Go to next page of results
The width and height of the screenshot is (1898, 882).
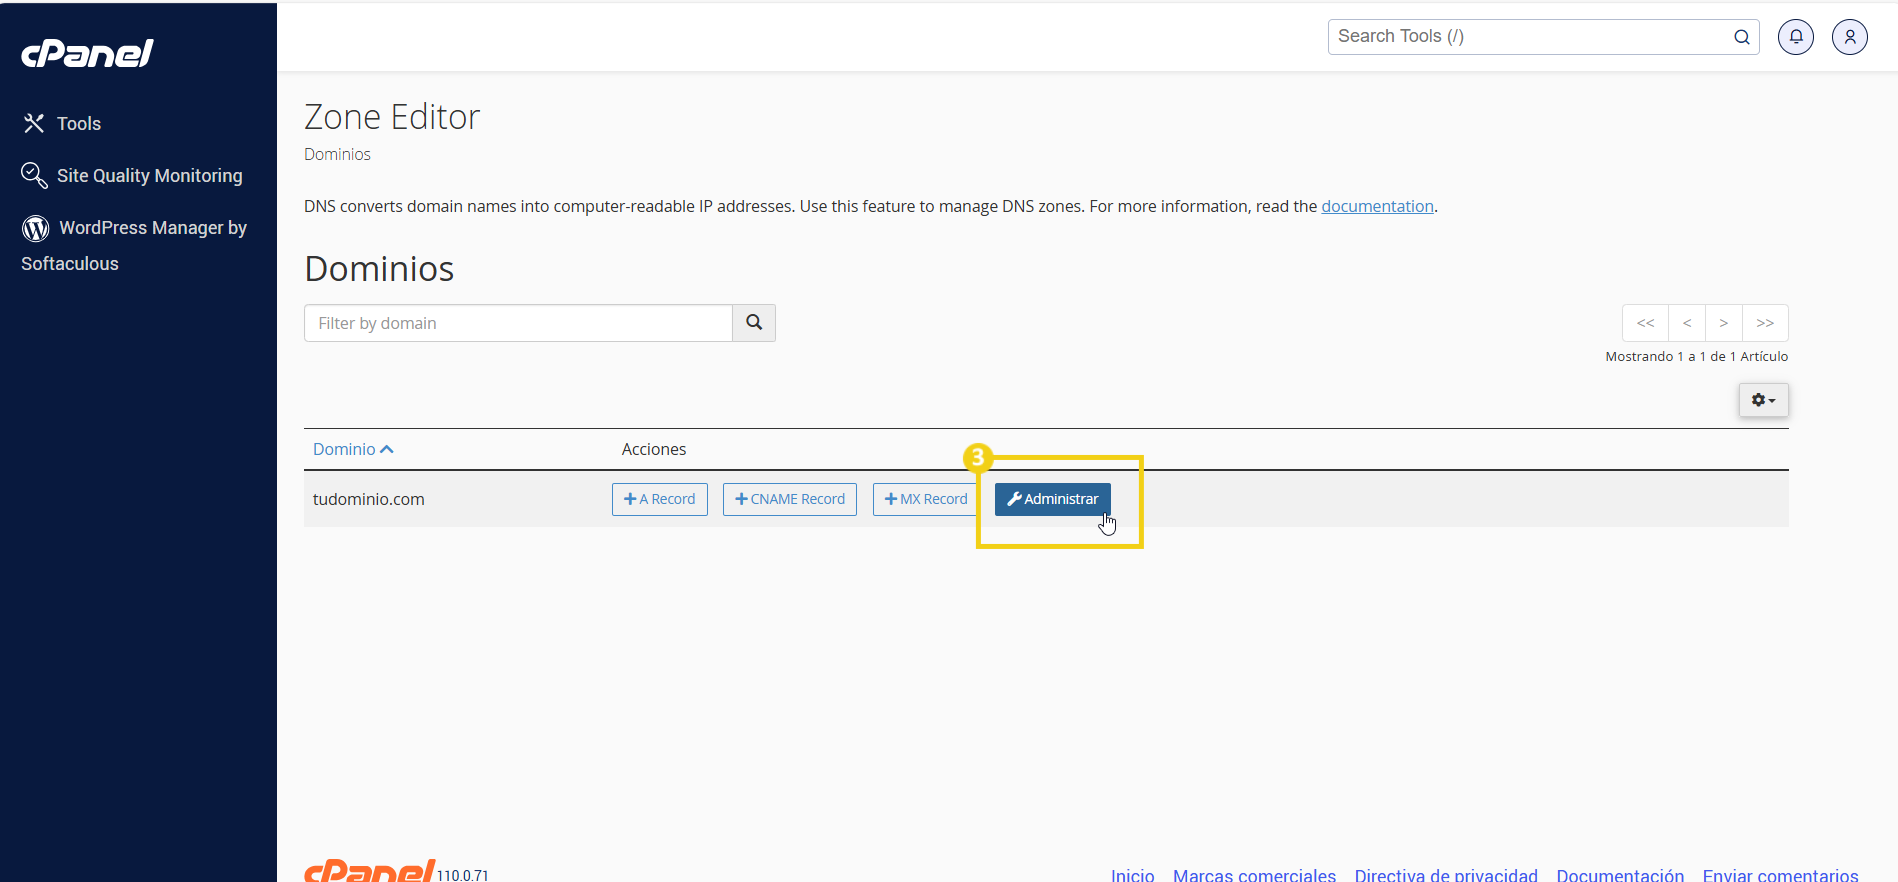[1724, 323]
